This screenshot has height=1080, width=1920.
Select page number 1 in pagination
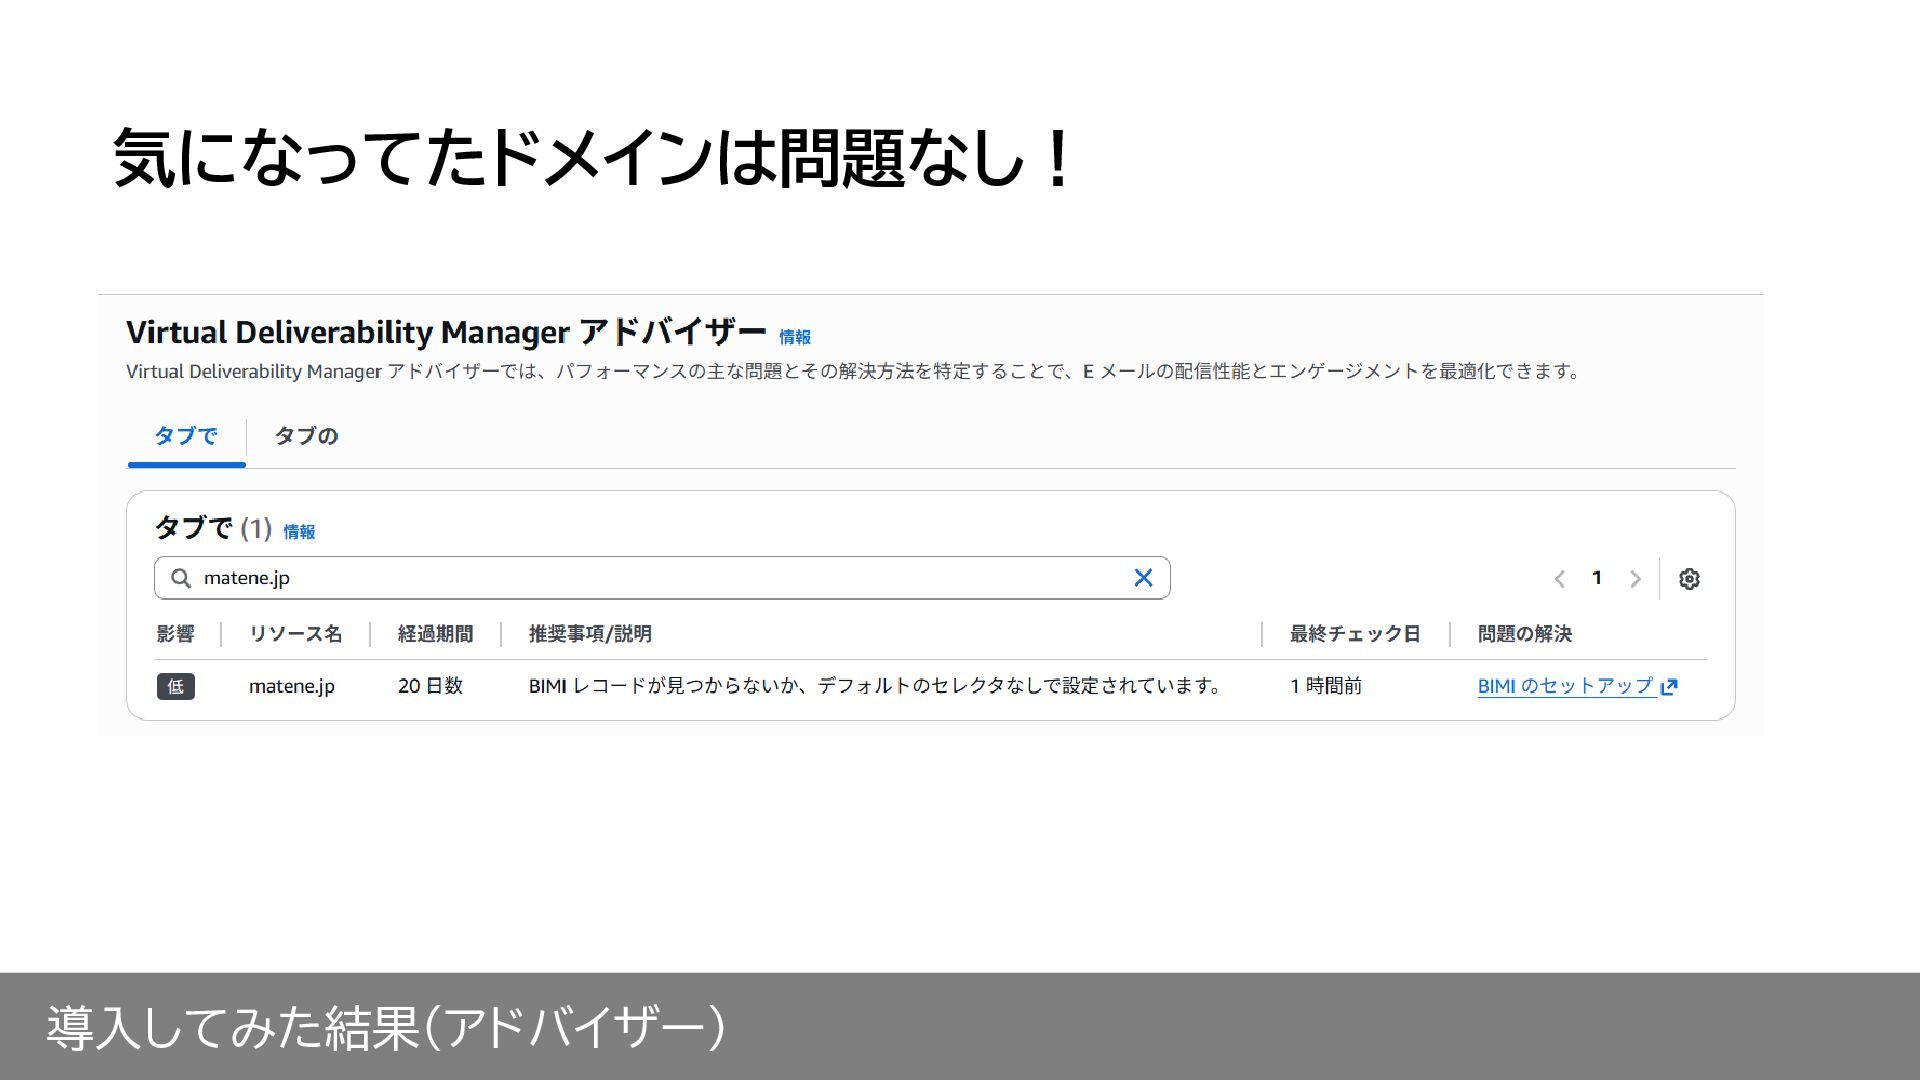tap(1597, 578)
